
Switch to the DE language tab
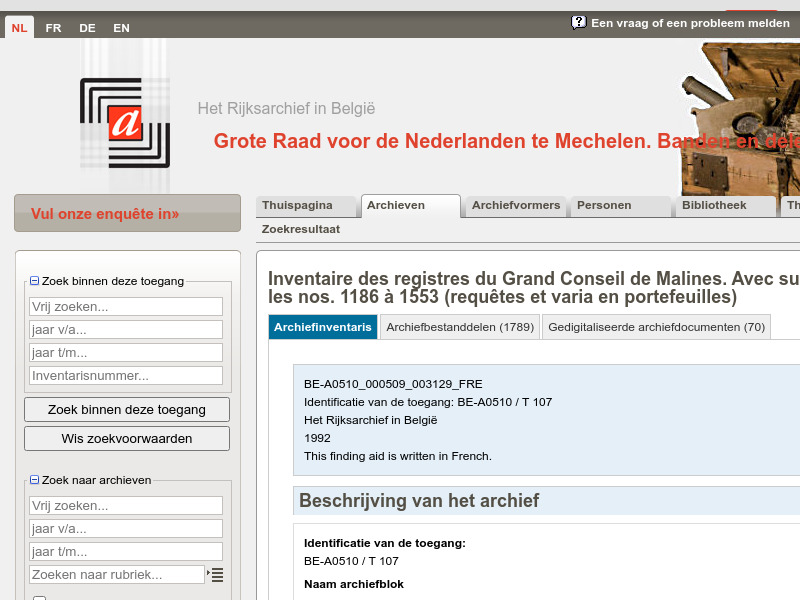tap(87, 28)
